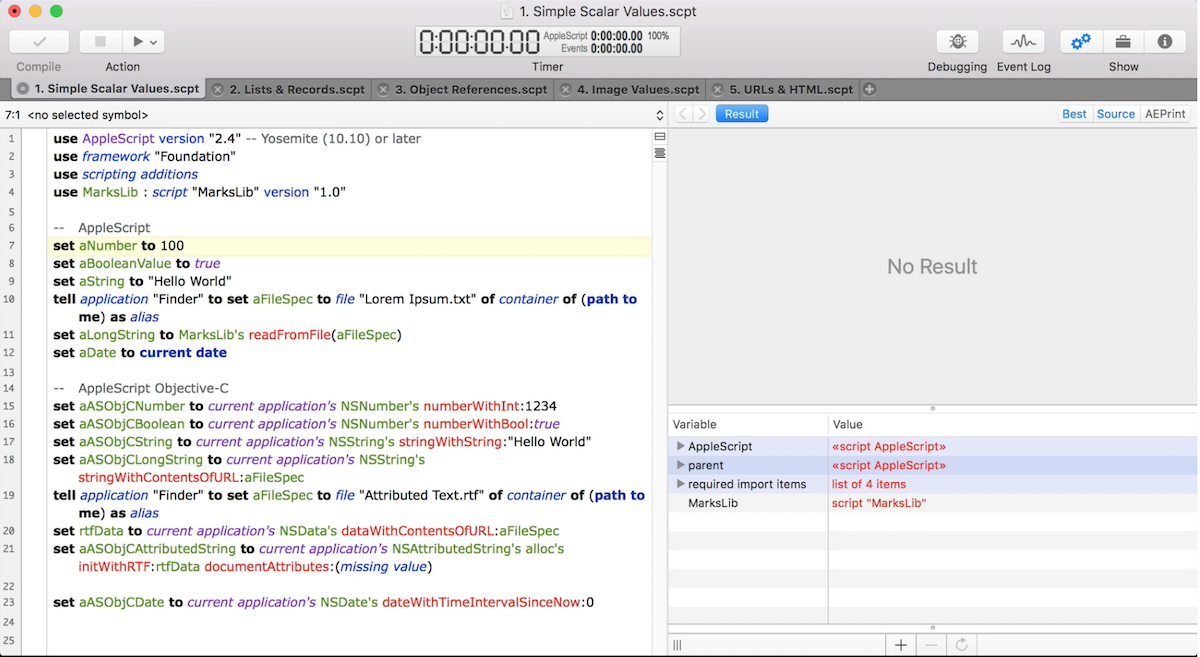This screenshot has height=657, width=1200.
Task: Close the 3. Object References.scpt tab
Action: [382, 89]
